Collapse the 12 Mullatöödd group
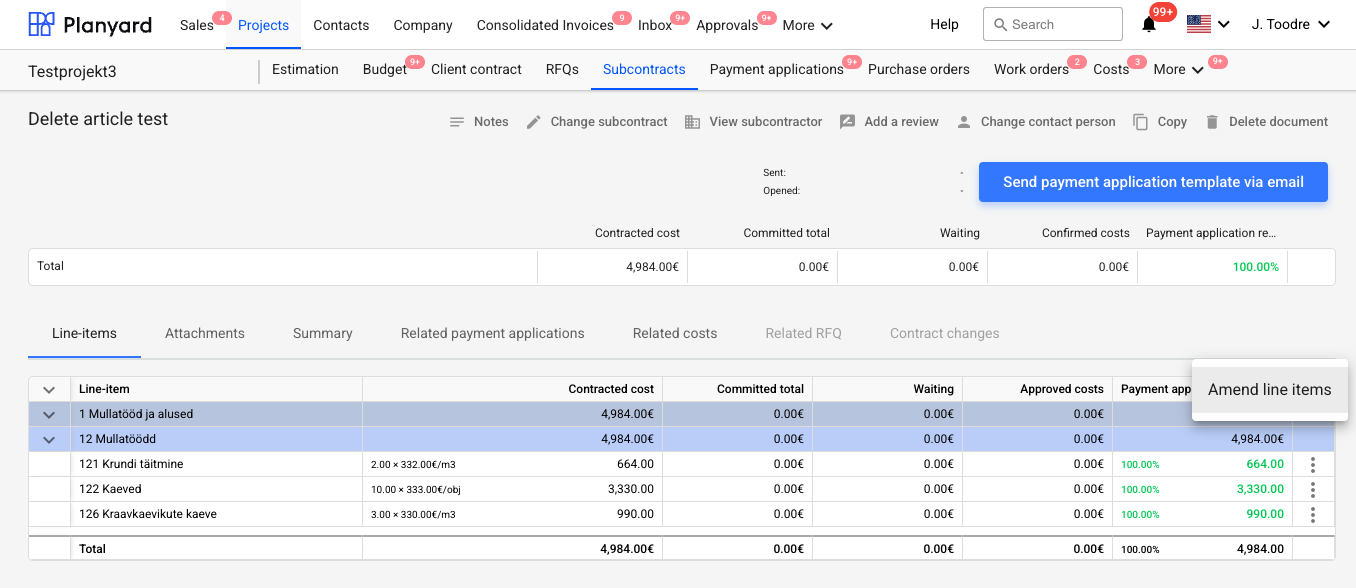The width and height of the screenshot is (1356, 588). 49,440
